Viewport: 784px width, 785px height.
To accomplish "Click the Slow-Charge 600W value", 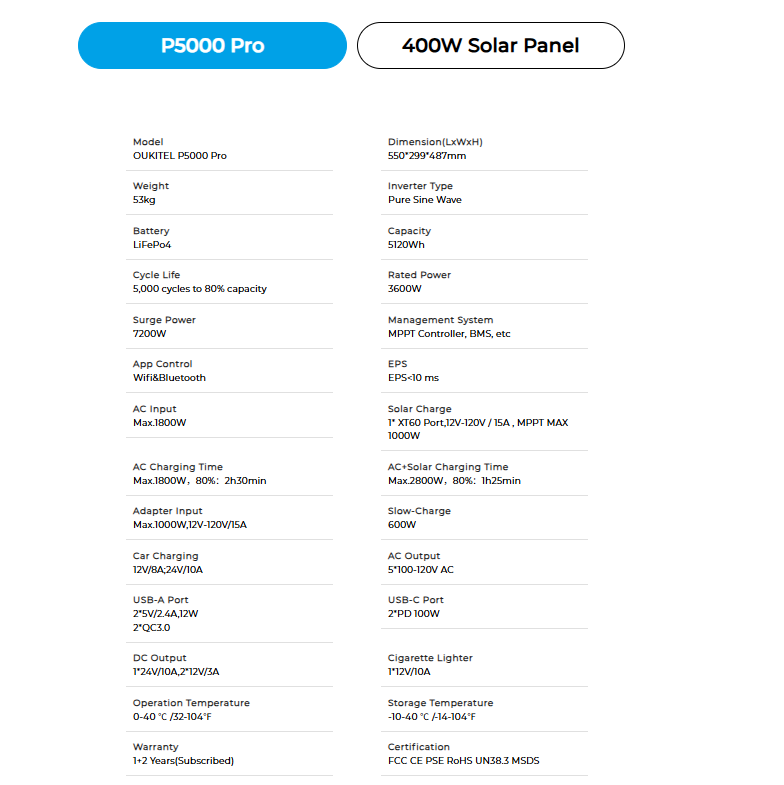I will point(401,525).
